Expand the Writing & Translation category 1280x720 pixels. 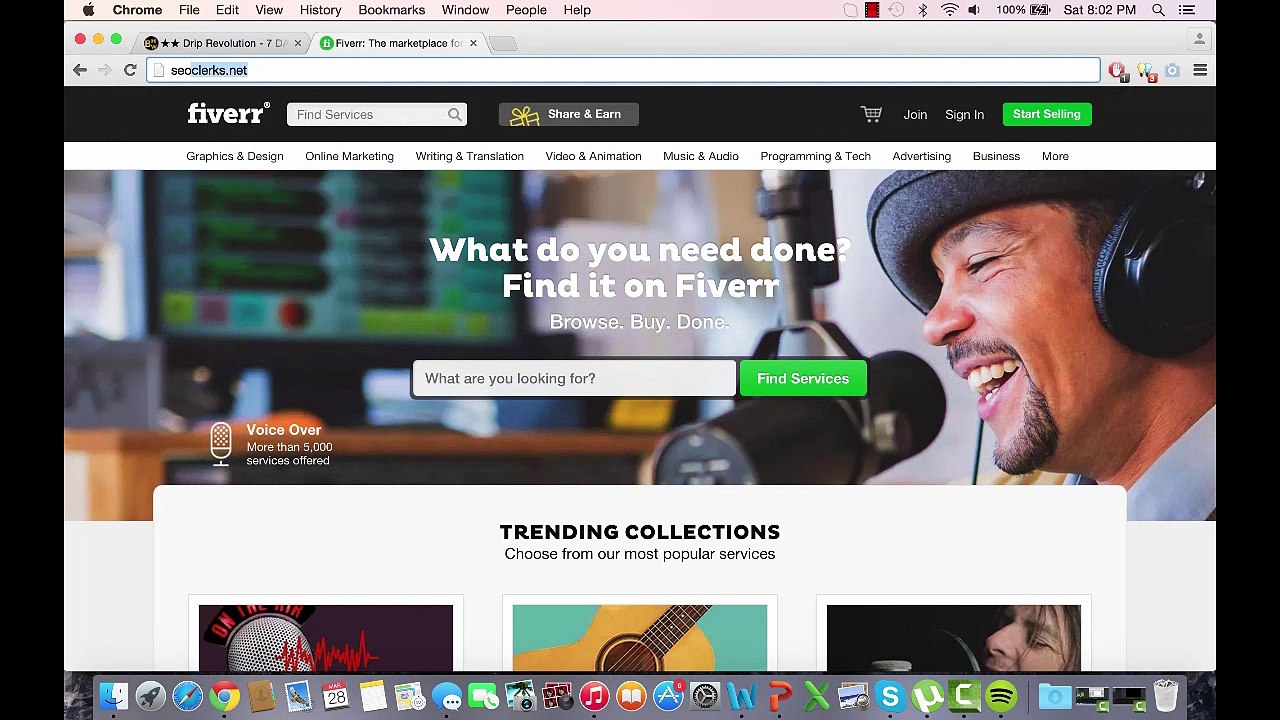pos(470,156)
